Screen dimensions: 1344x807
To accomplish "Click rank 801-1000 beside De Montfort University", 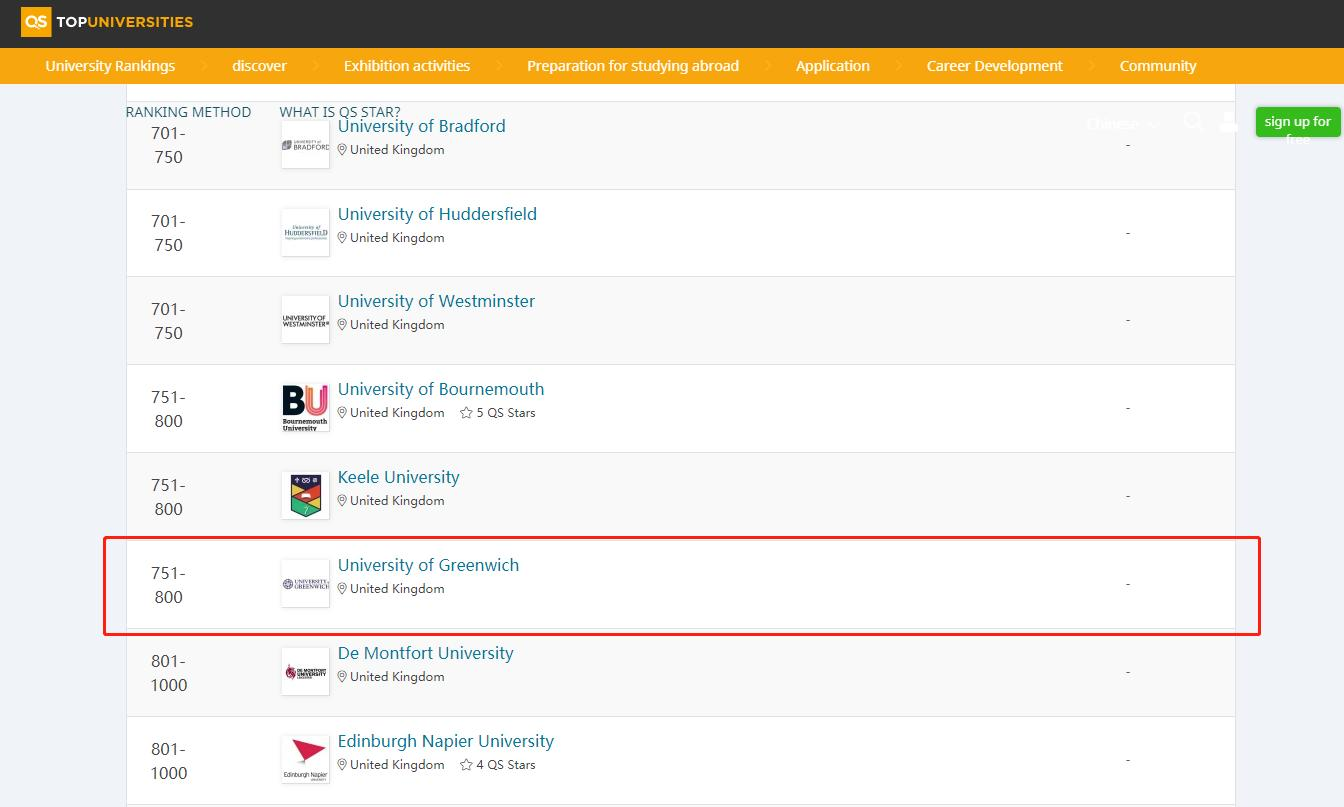I will (x=168, y=673).
